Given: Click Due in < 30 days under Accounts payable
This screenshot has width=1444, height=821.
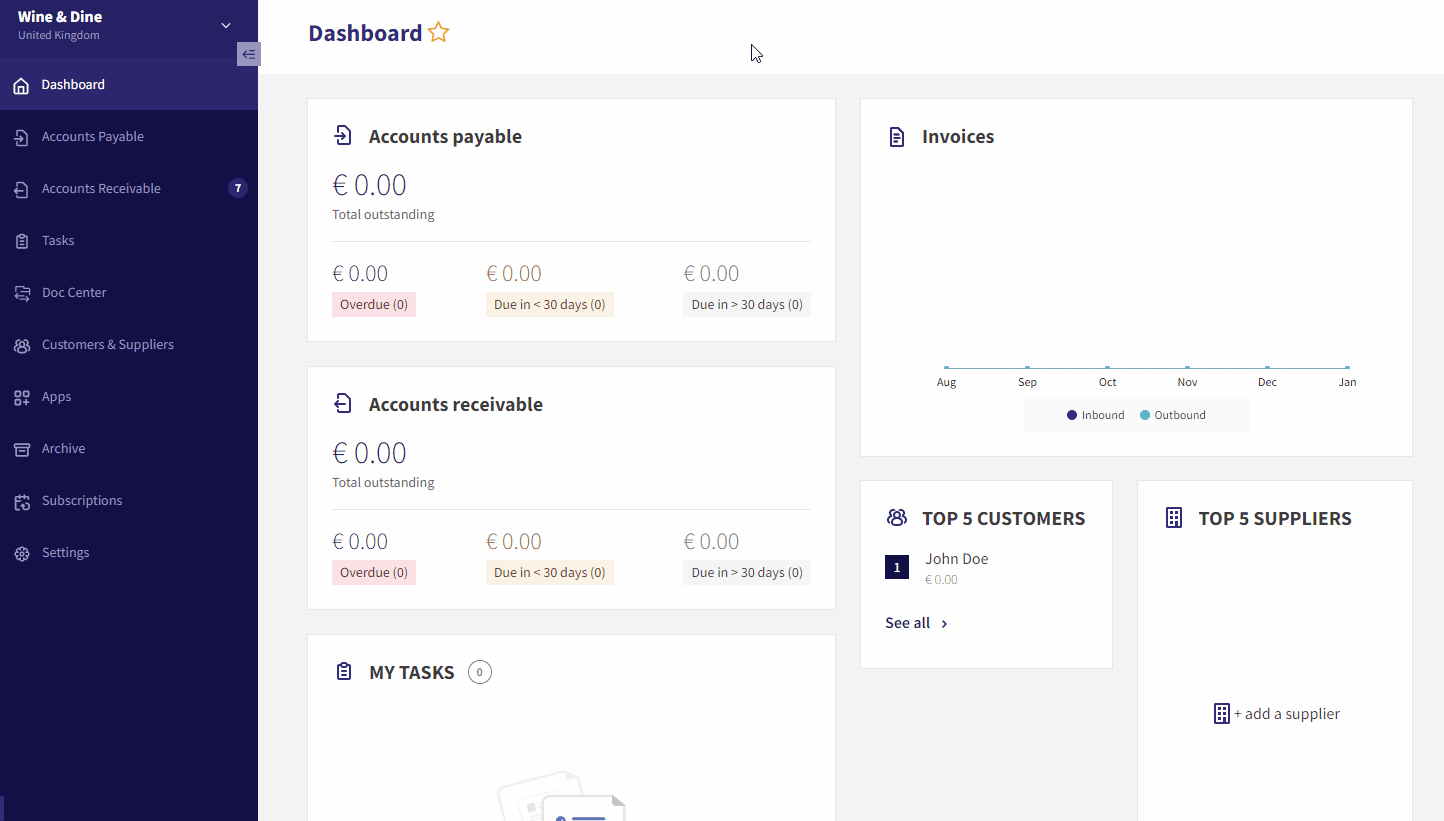Looking at the screenshot, I should 550,305.
